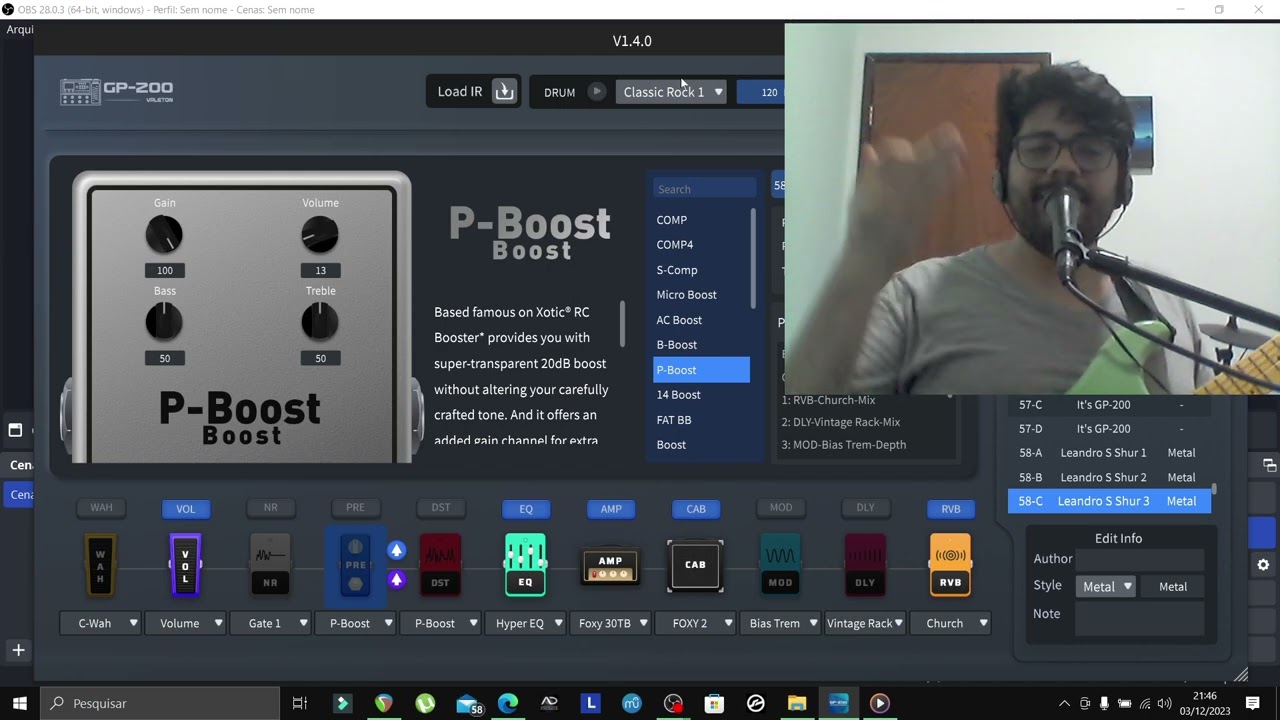Image resolution: width=1280 pixels, height=720 pixels.
Task: Select the VOL pedal in the effect chain
Action: [185, 565]
